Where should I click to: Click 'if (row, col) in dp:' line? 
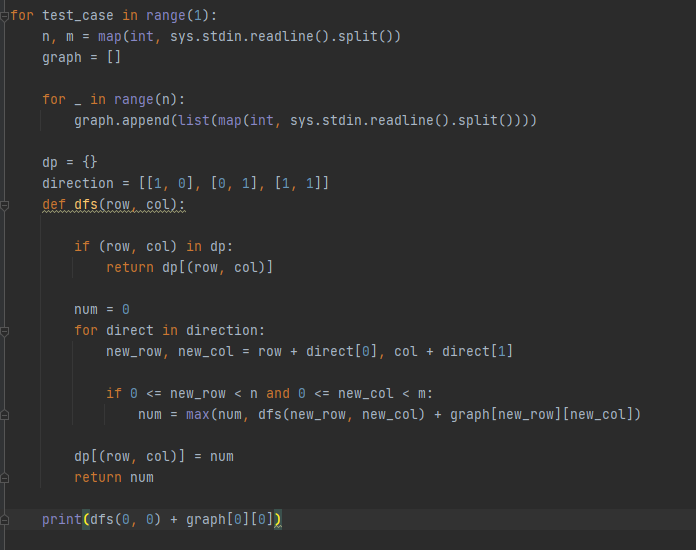[153, 247]
